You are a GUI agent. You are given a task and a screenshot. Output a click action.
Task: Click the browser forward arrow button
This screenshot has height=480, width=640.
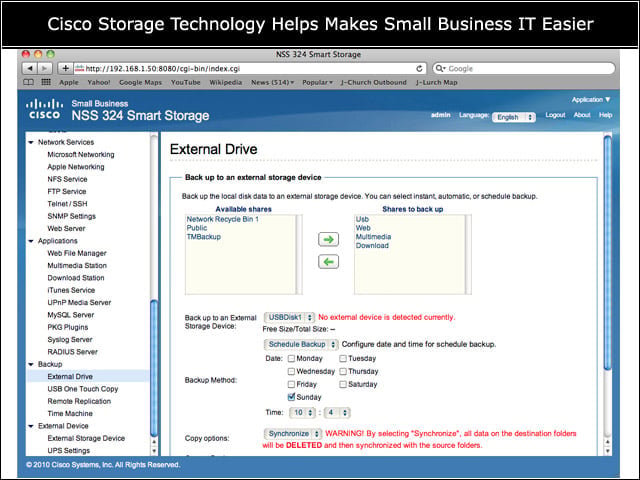44,68
